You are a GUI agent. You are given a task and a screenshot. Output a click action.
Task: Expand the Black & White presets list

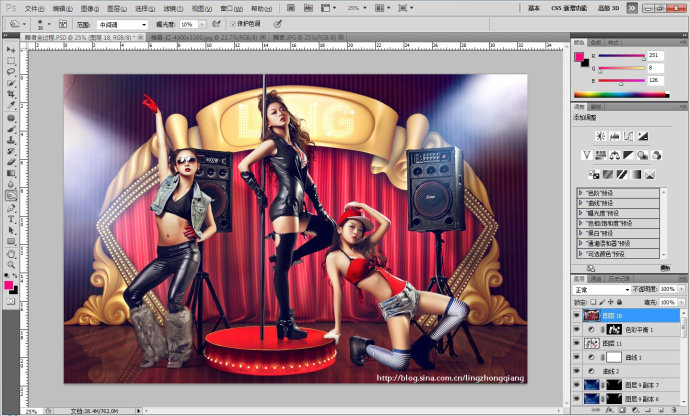[x=581, y=233]
